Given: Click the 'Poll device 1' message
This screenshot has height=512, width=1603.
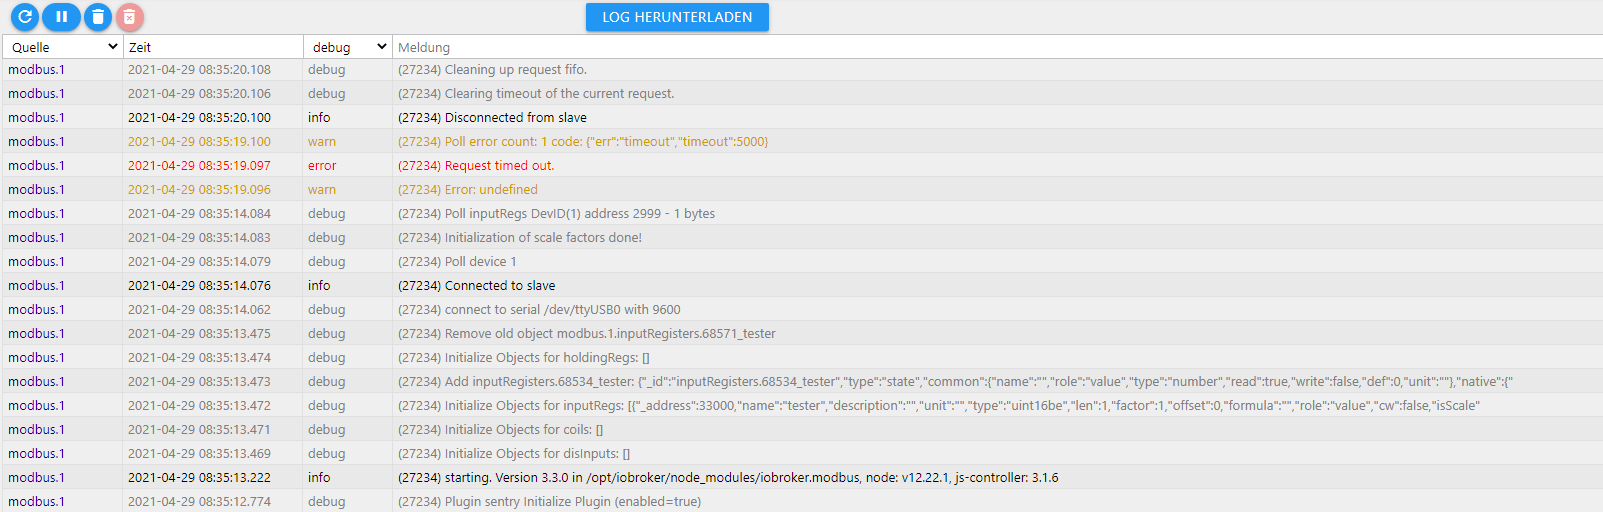Looking at the screenshot, I should [x=457, y=261].
